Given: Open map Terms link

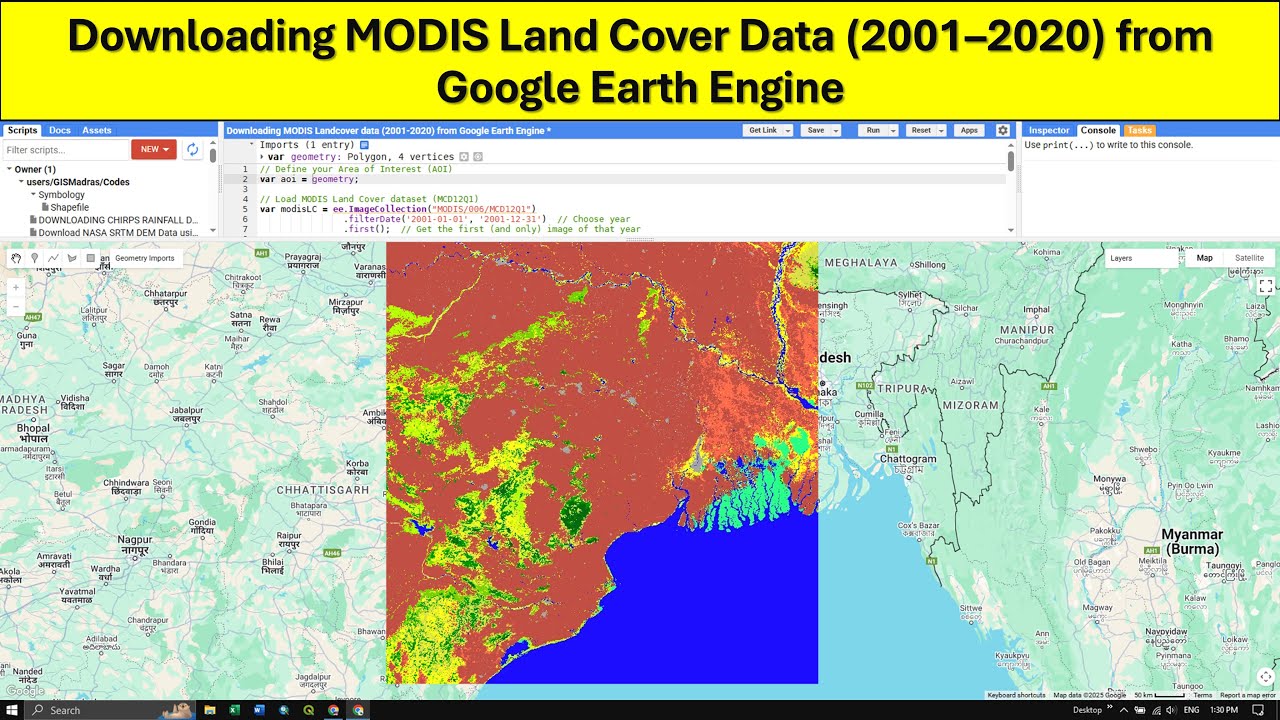Looking at the screenshot, I should pyautogui.click(x=1202, y=695).
